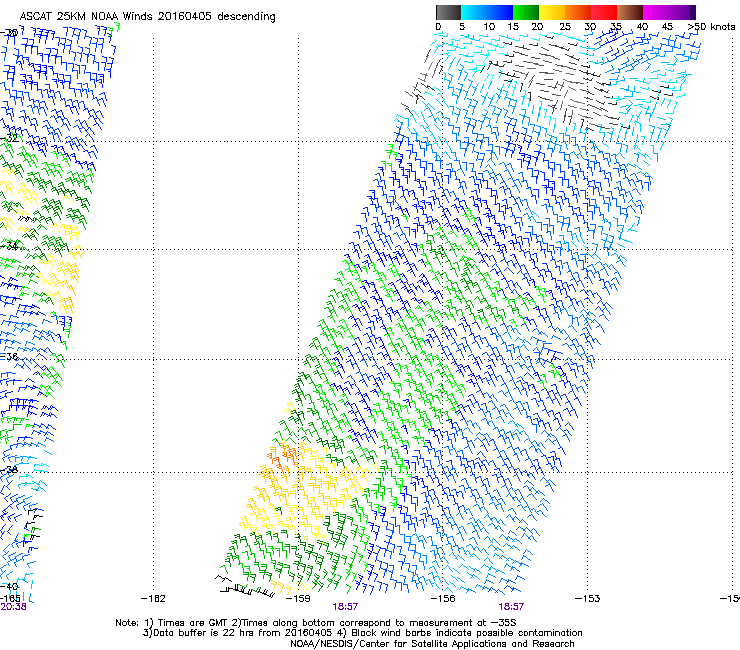Click the '45' legend scale label

click(667, 27)
